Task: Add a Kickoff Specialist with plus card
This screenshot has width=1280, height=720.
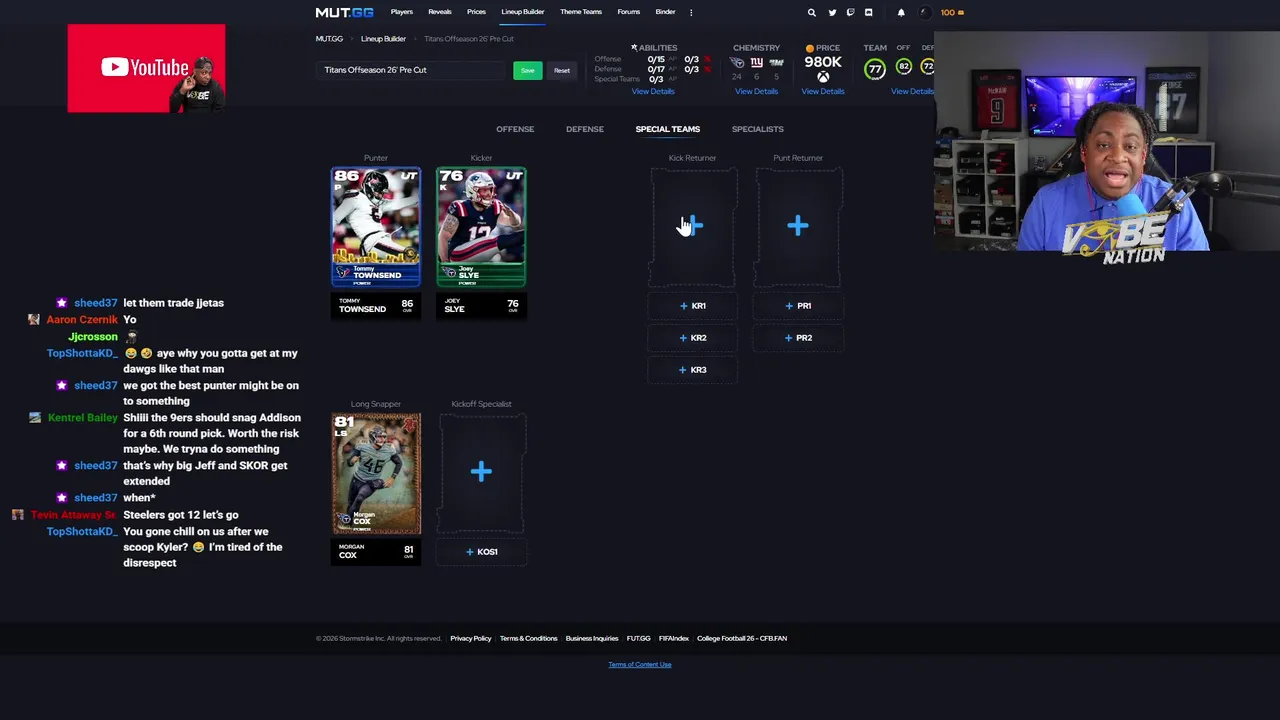Action: pos(481,472)
